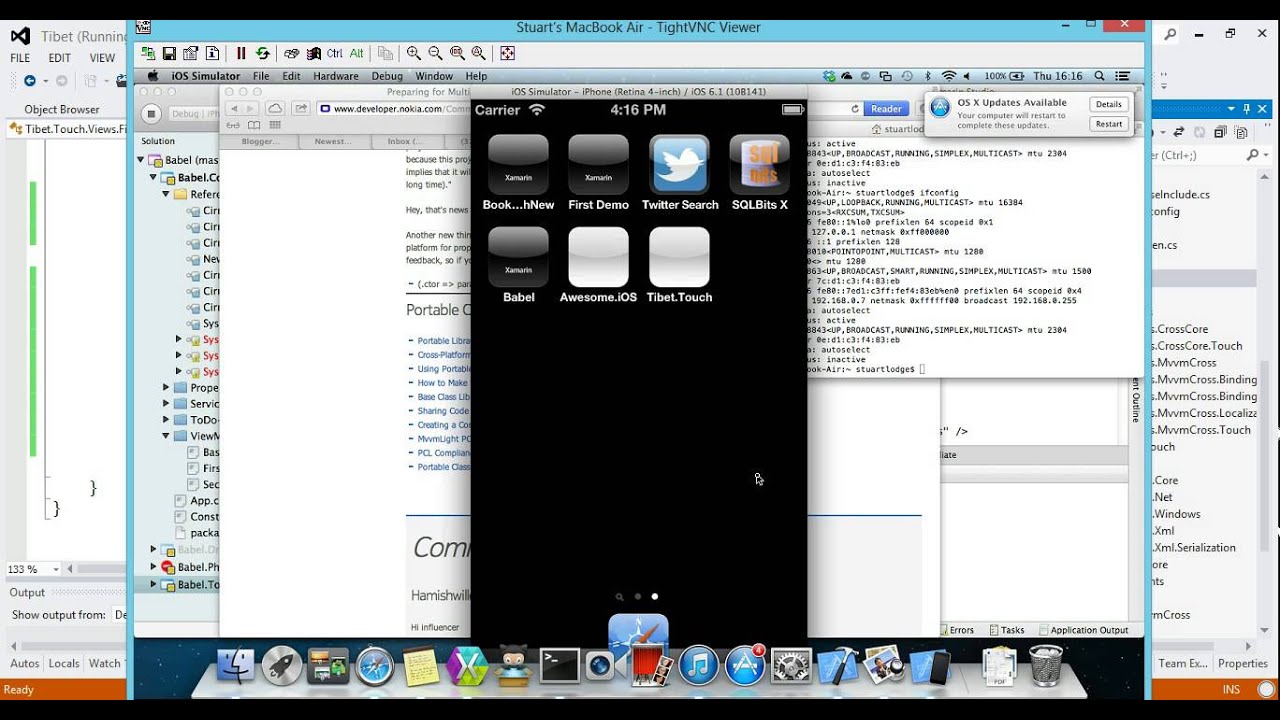This screenshot has width=1280, height=720.
Task: Expand the ToDo folder
Action: (166, 420)
